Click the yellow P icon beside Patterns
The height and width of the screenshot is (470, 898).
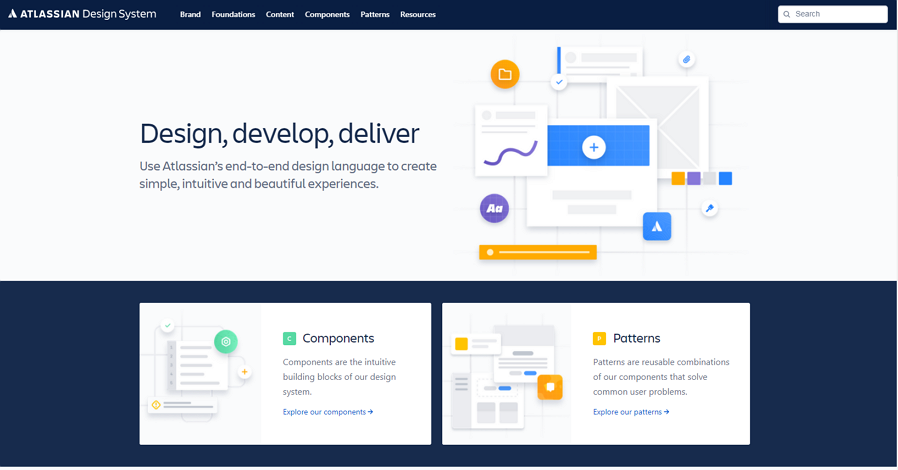pyautogui.click(x=599, y=338)
